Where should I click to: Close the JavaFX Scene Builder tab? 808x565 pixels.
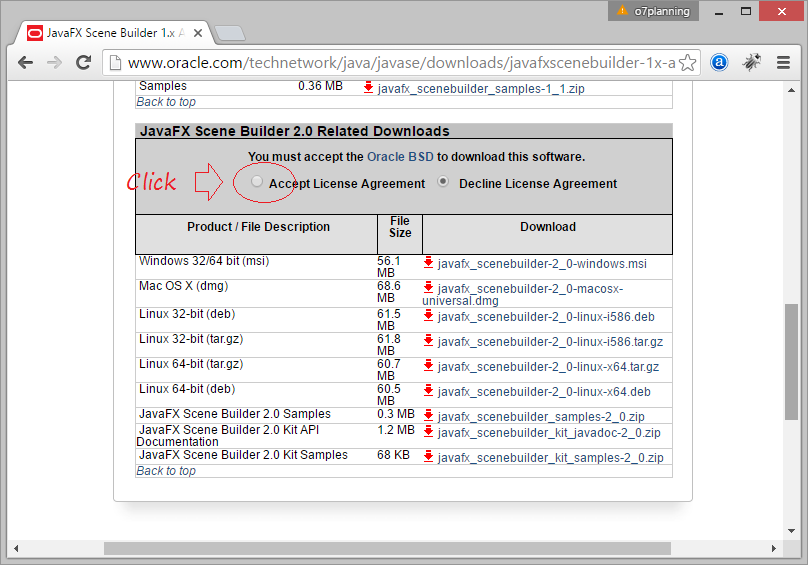point(197,33)
